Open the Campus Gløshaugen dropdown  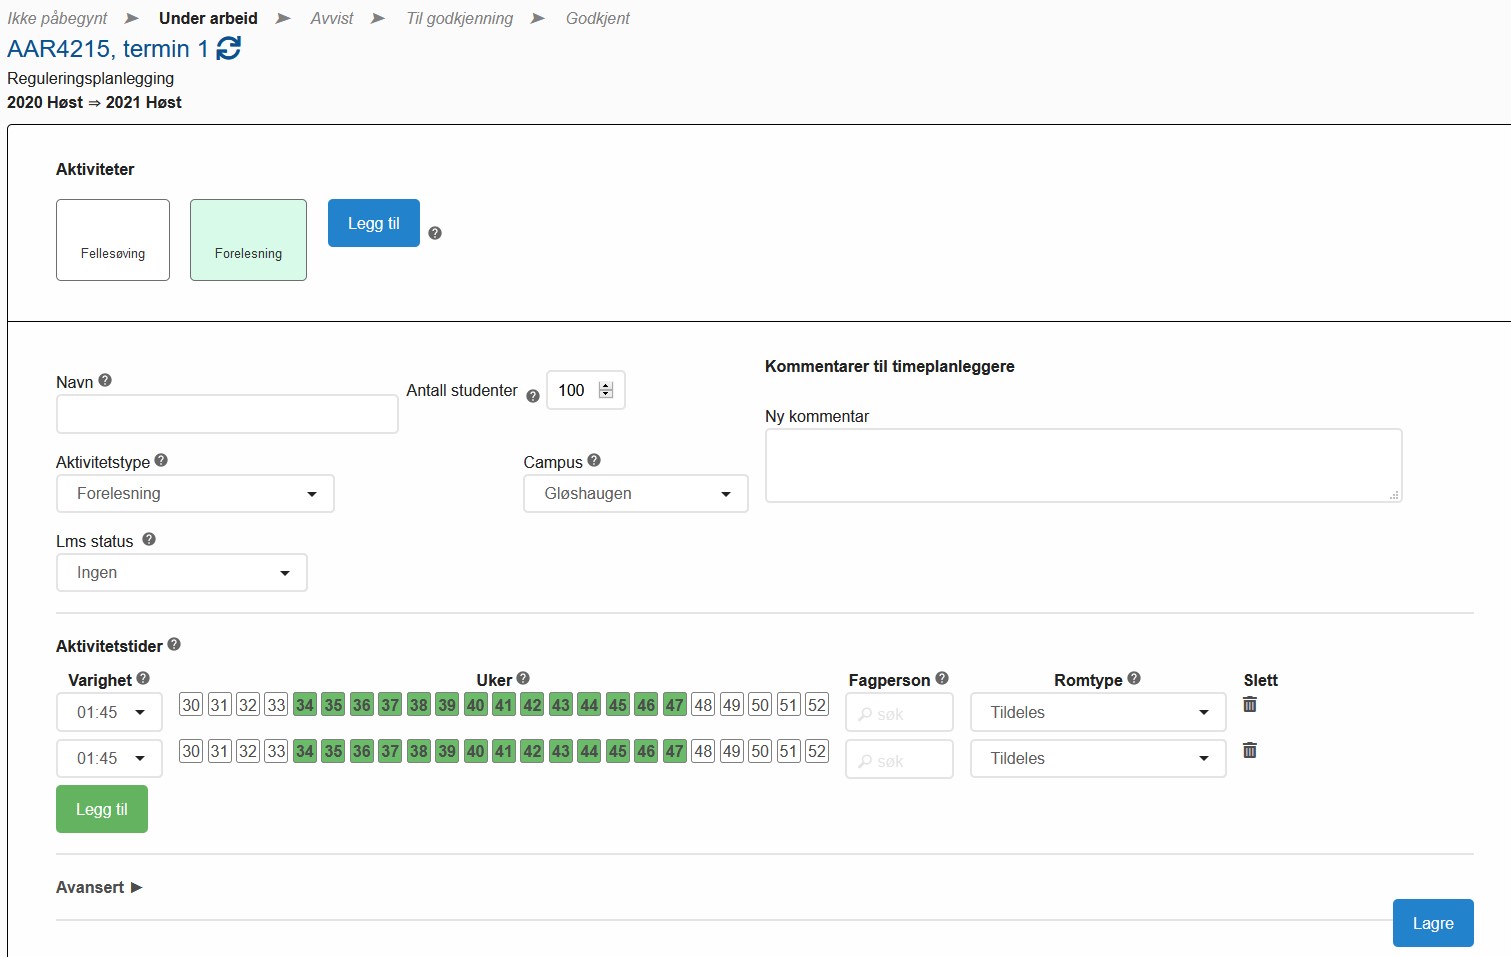[635, 494]
